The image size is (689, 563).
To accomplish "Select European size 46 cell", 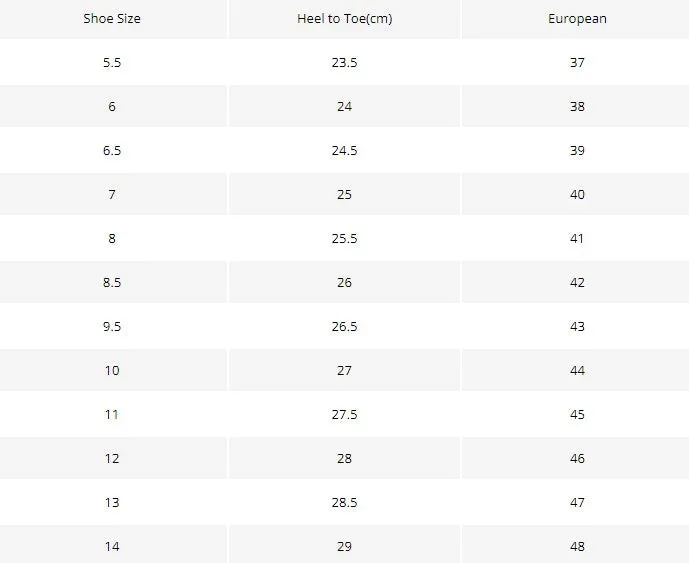I will click(577, 458).
